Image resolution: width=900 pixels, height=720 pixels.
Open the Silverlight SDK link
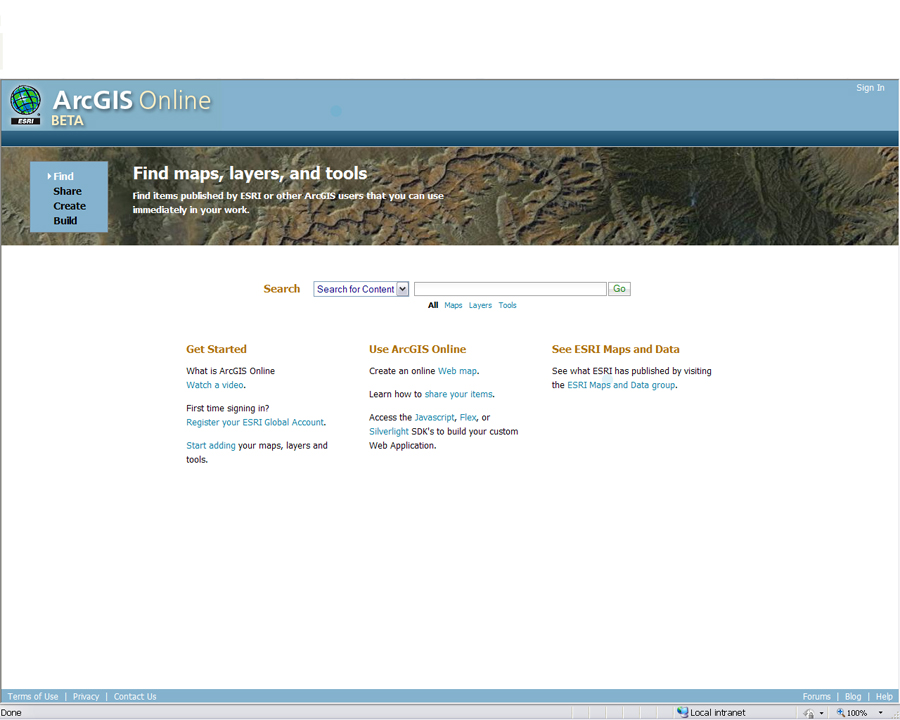[389, 431]
